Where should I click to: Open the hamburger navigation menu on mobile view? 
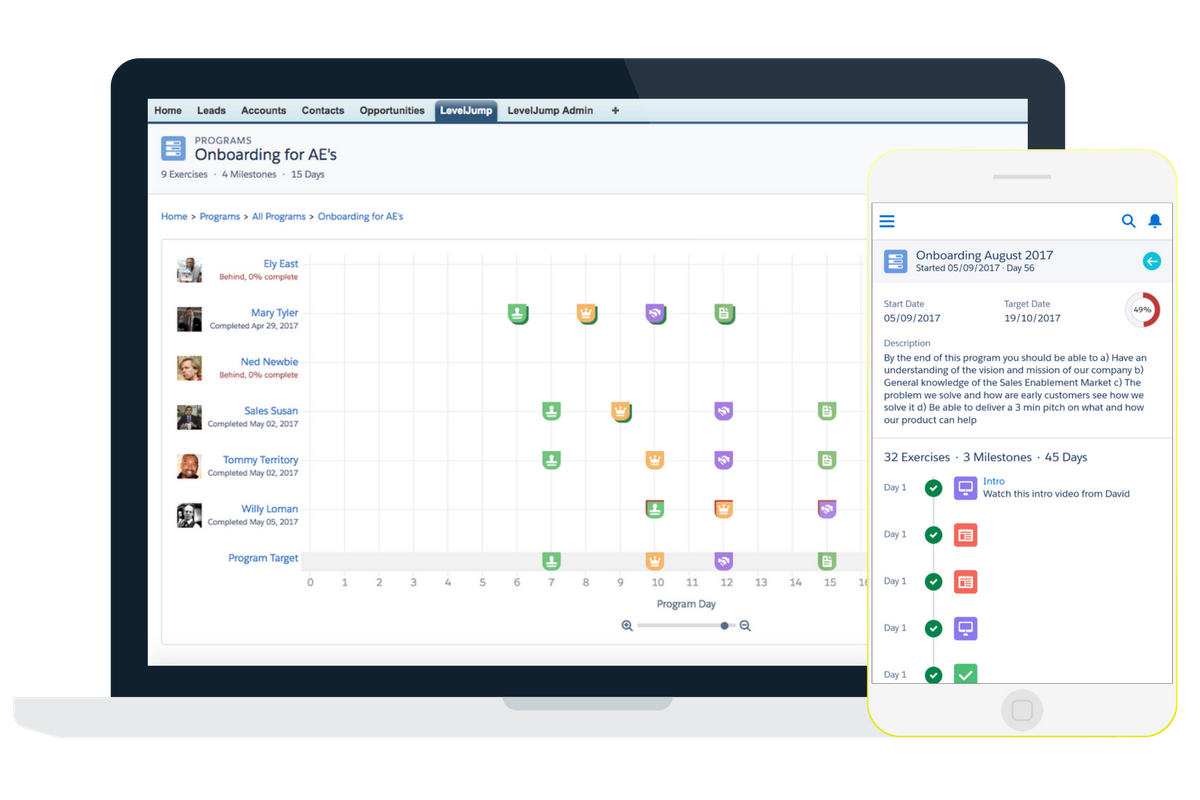(x=887, y=221)
